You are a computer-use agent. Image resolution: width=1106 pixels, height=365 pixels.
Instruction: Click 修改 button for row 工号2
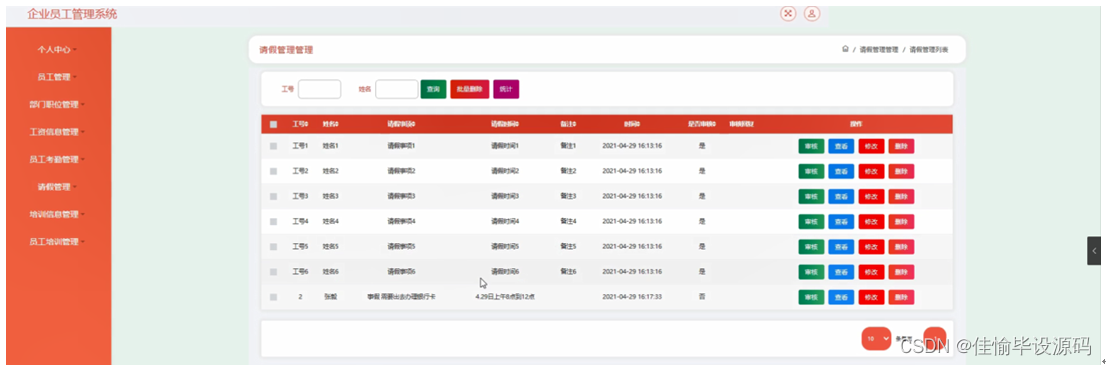point(871,171)
